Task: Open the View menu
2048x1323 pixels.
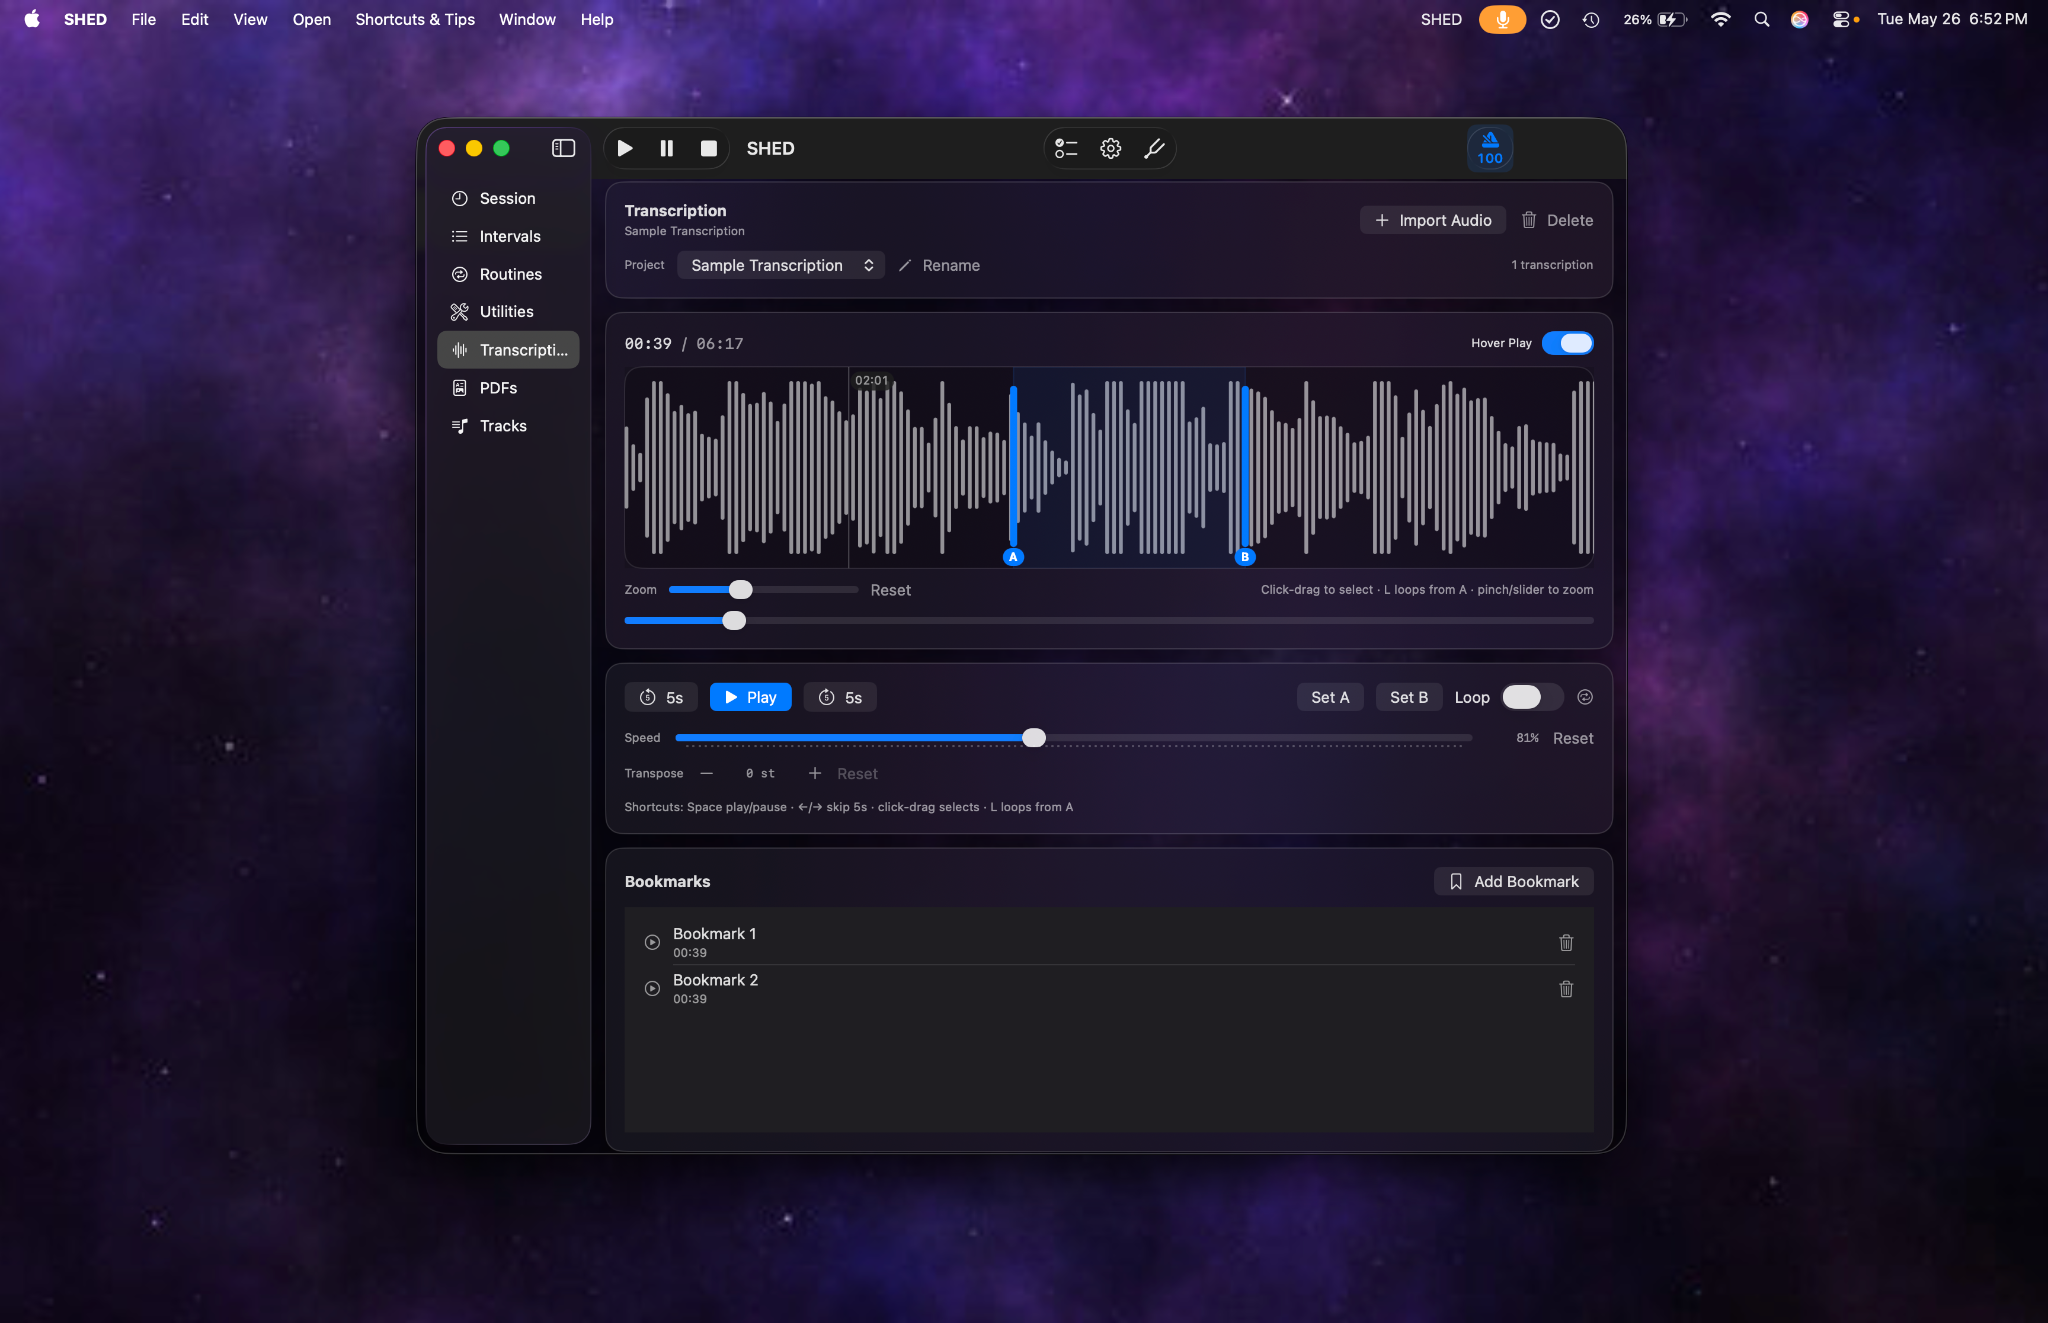Action: pyautogui.click(x=250, y=19)
